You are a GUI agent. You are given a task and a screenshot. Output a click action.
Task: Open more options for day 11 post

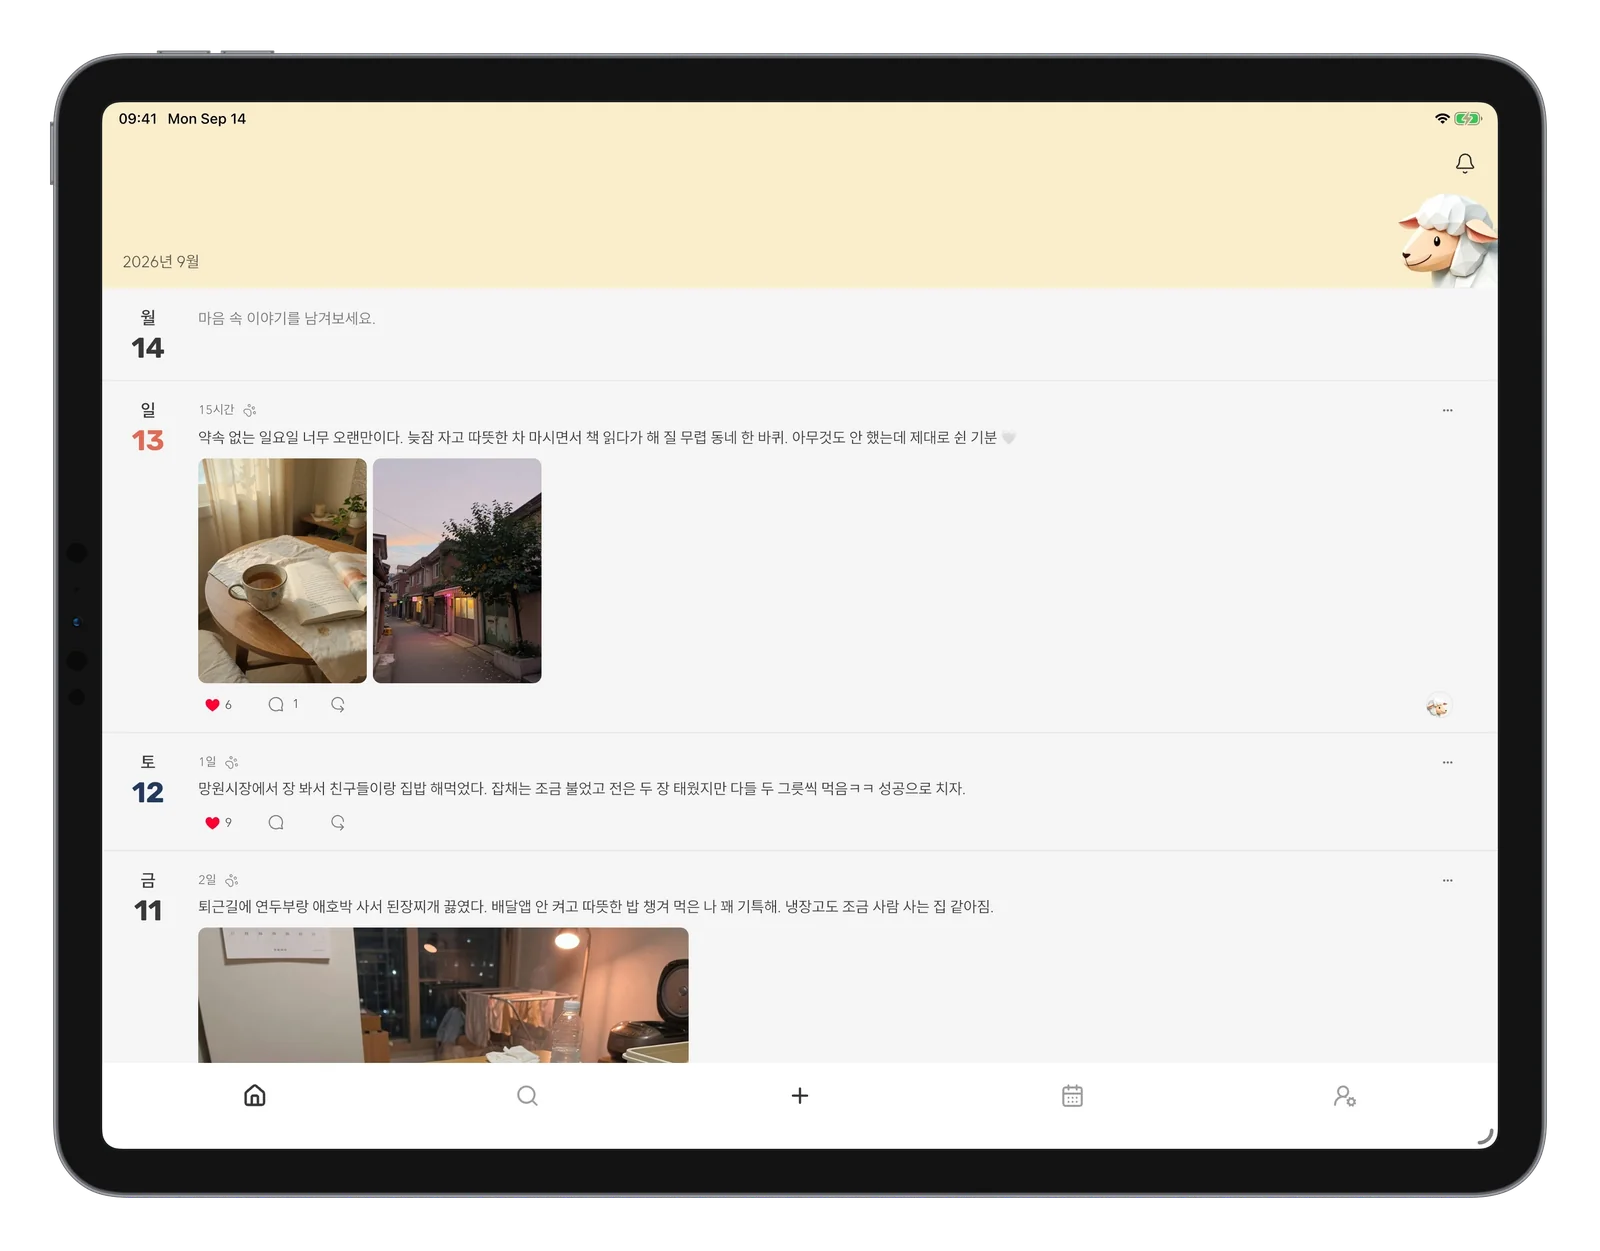coord(1447,881)
